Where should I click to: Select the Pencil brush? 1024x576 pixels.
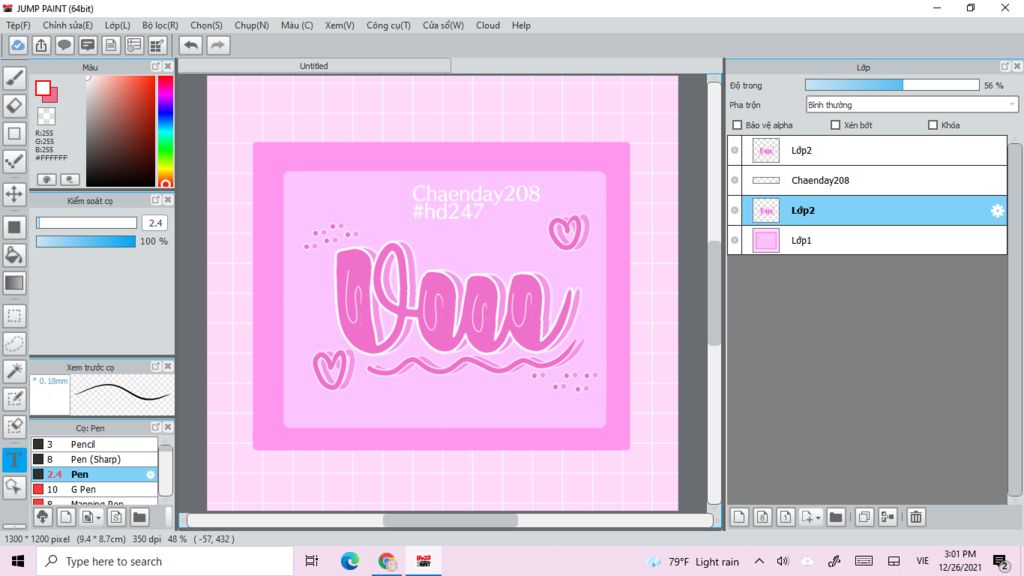point(95,444)
